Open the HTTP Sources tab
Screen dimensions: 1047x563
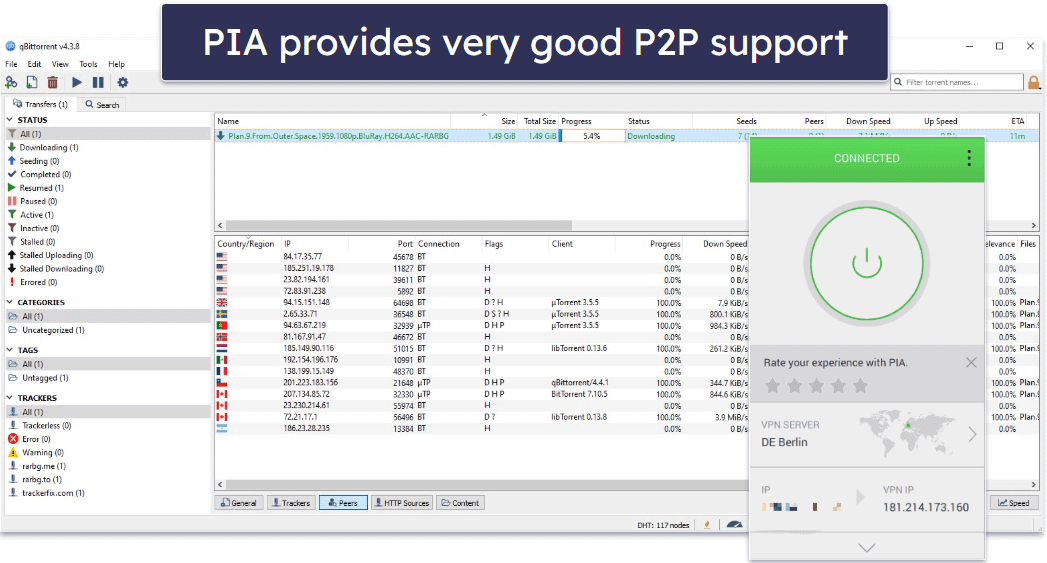pos(401,503)
